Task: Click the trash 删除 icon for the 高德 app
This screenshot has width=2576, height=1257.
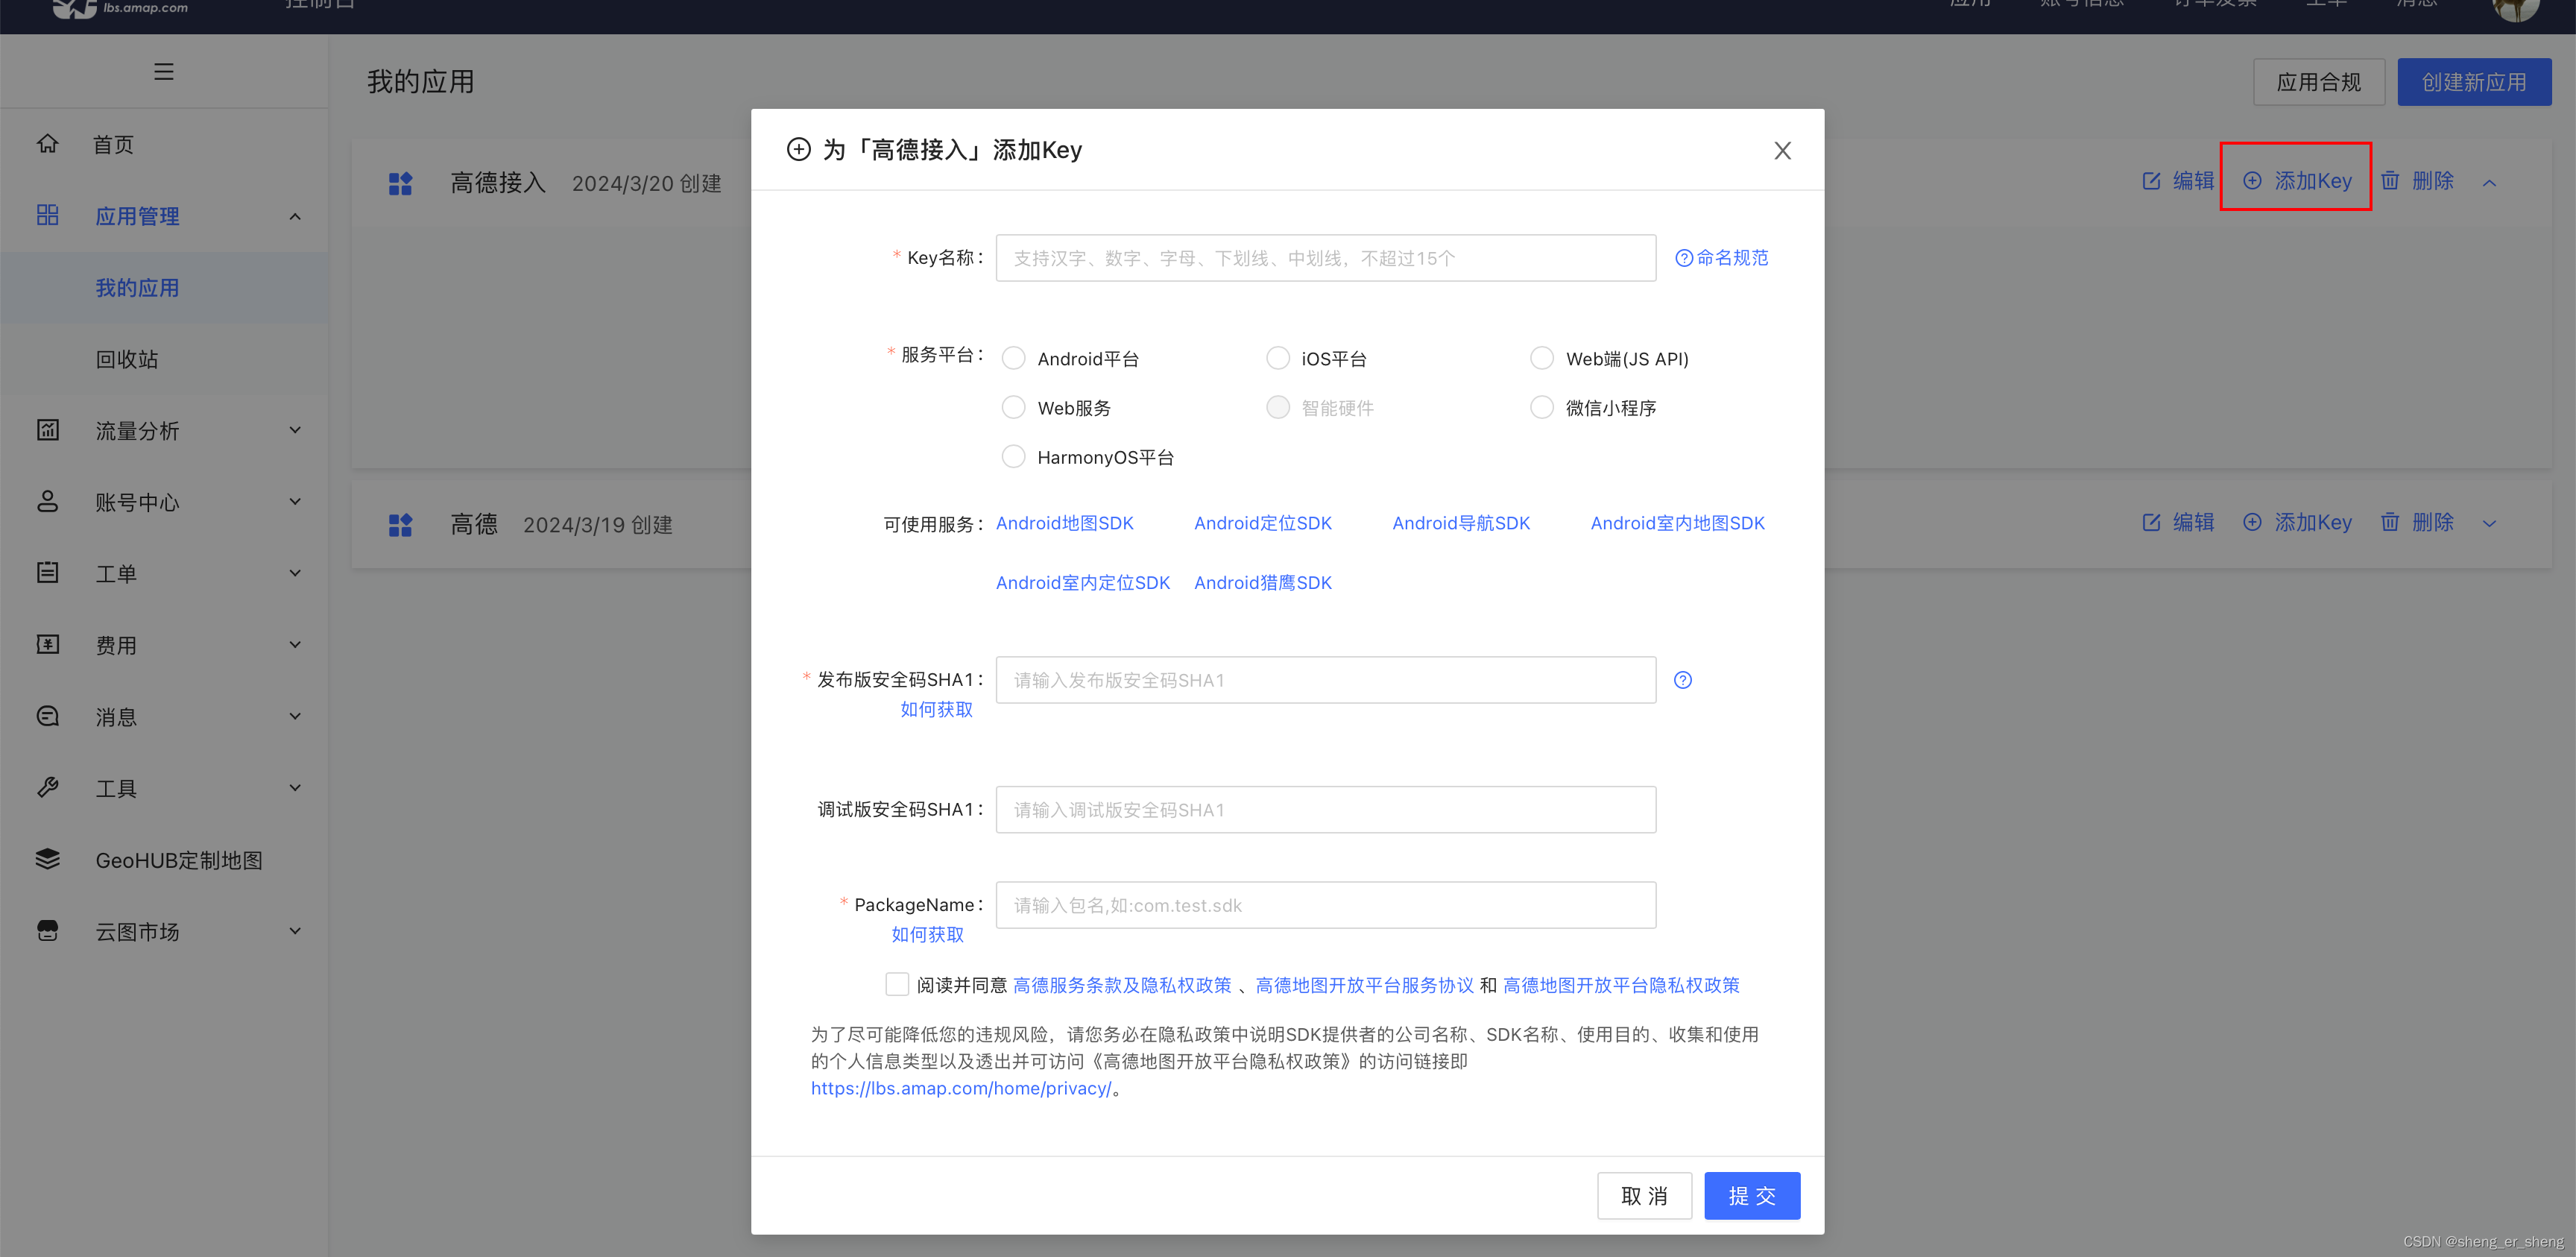Action: (2390, 522)
